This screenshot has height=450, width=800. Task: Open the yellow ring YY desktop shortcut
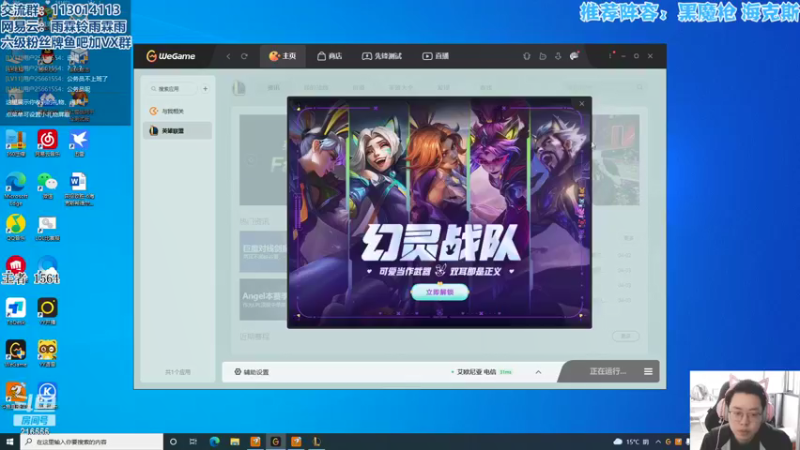pos(47,312)
